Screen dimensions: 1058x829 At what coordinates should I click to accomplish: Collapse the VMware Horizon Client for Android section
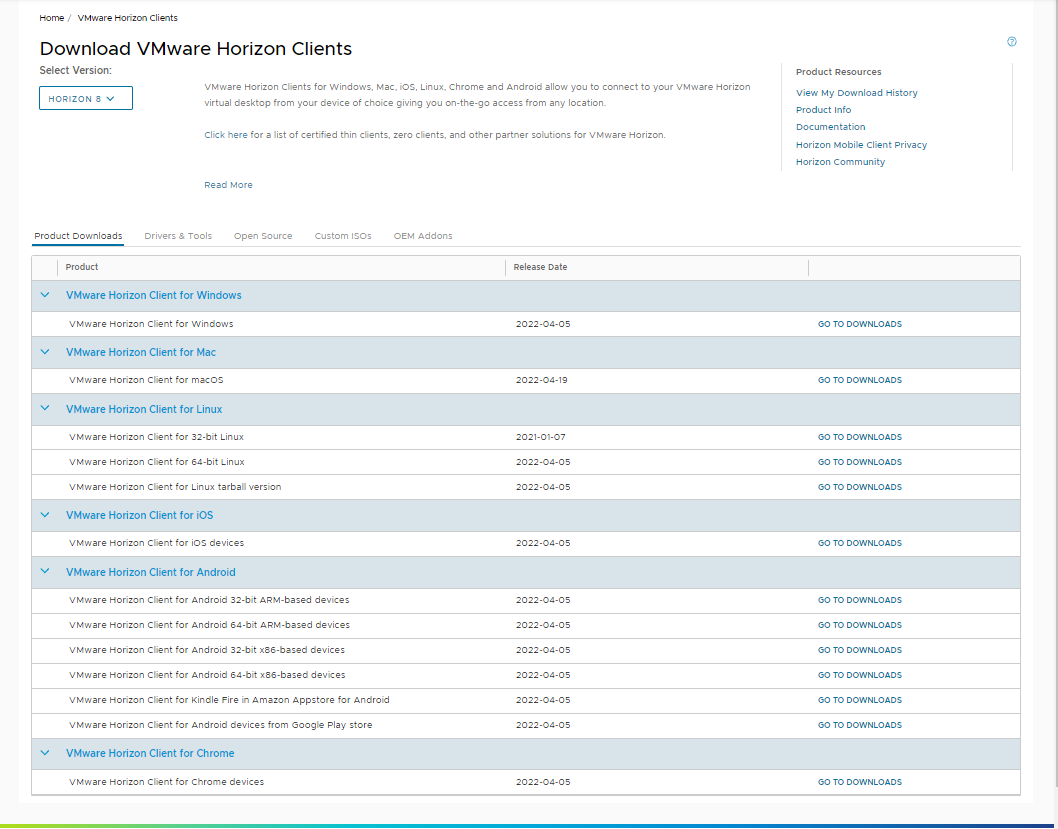44,572
